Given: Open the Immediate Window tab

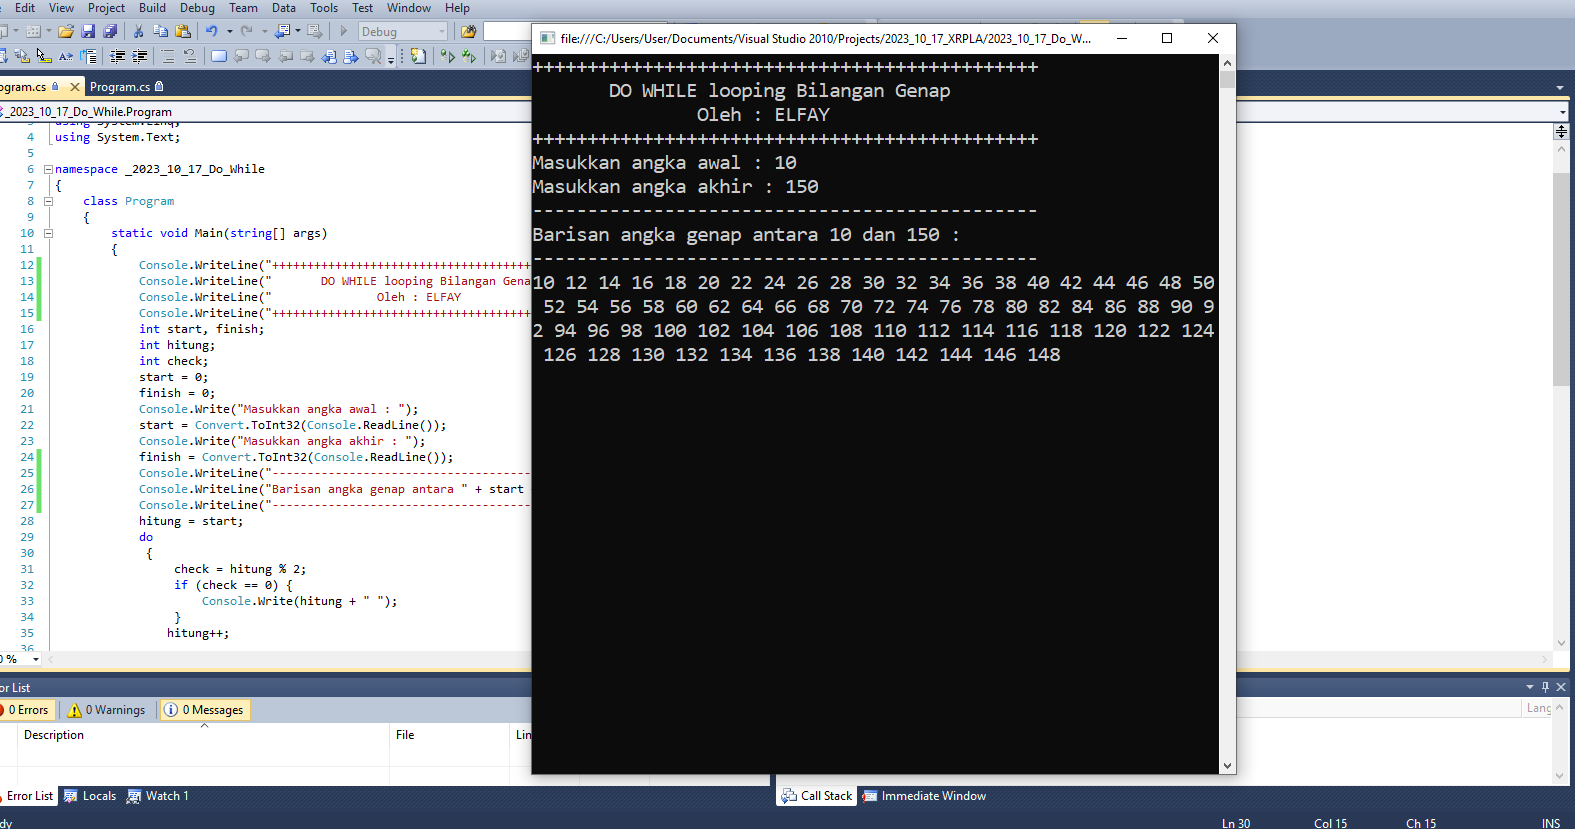Looking at the screenshot, I should 924,796.
